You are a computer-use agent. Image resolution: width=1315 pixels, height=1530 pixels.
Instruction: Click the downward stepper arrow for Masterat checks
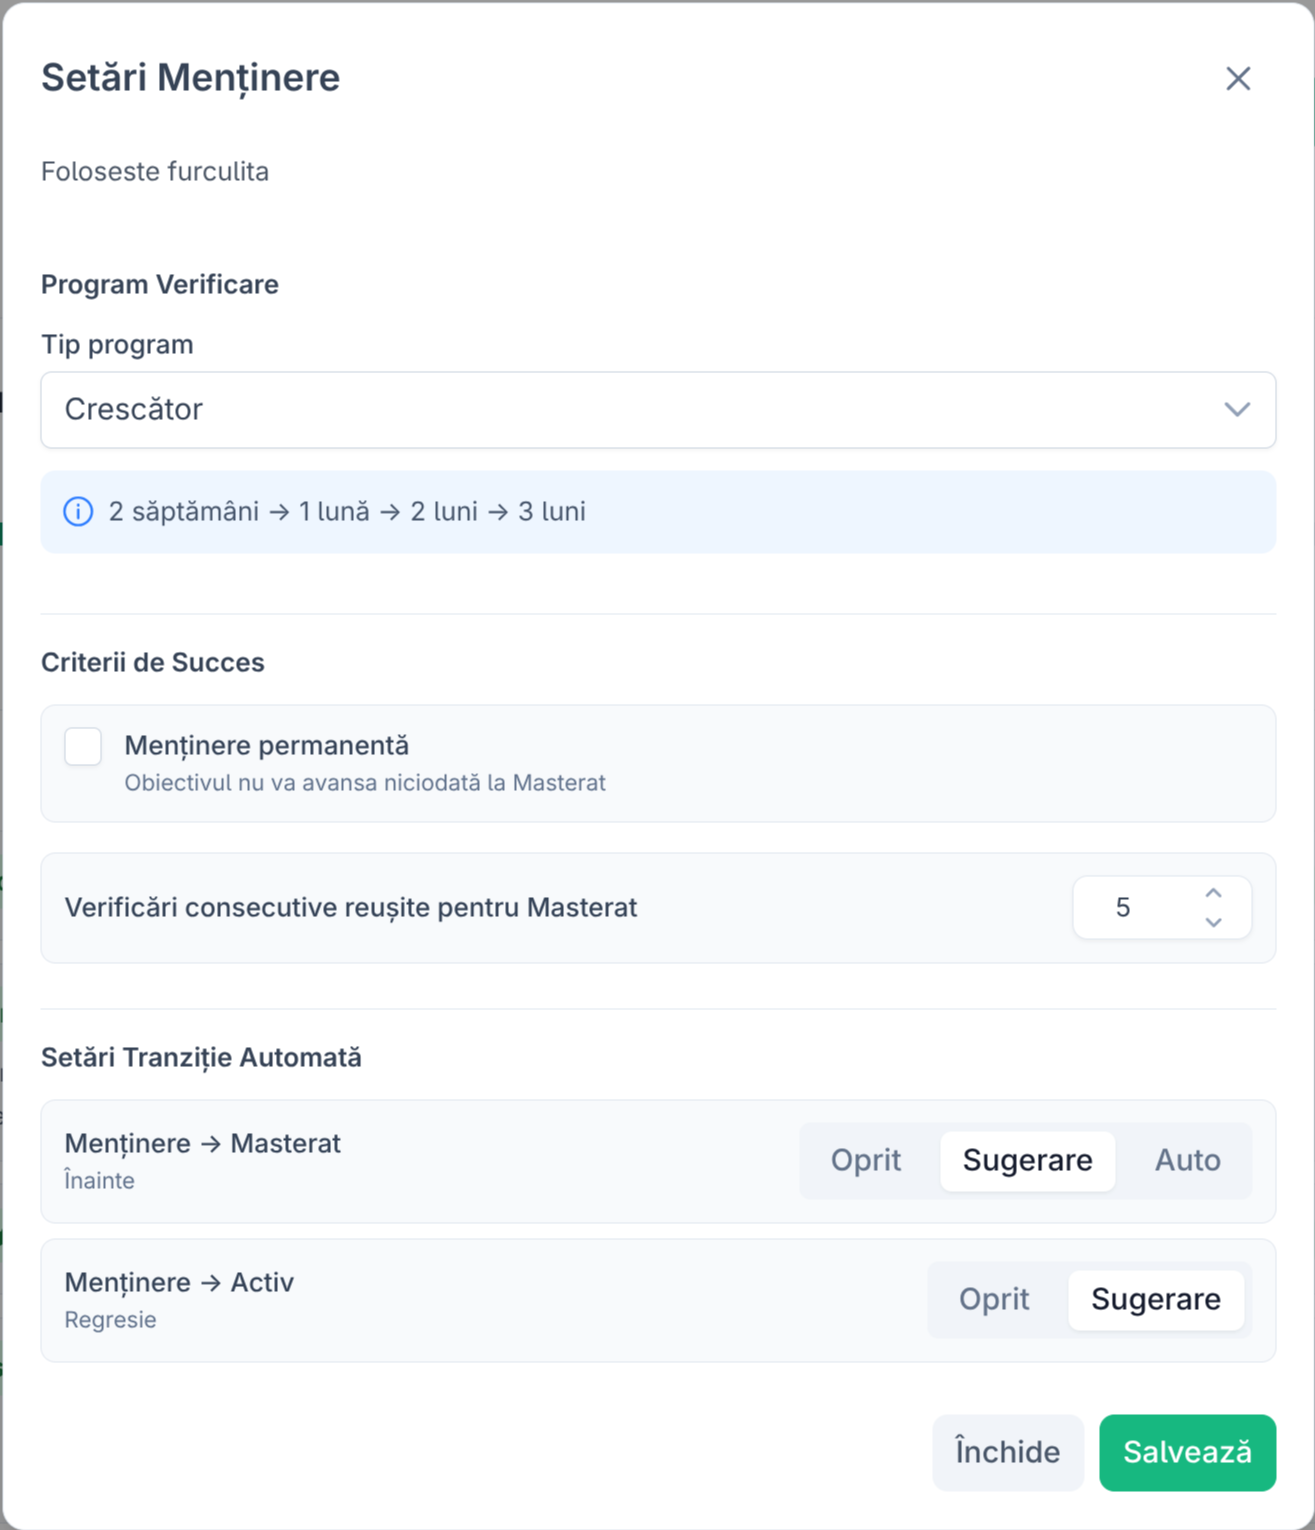1213,923
